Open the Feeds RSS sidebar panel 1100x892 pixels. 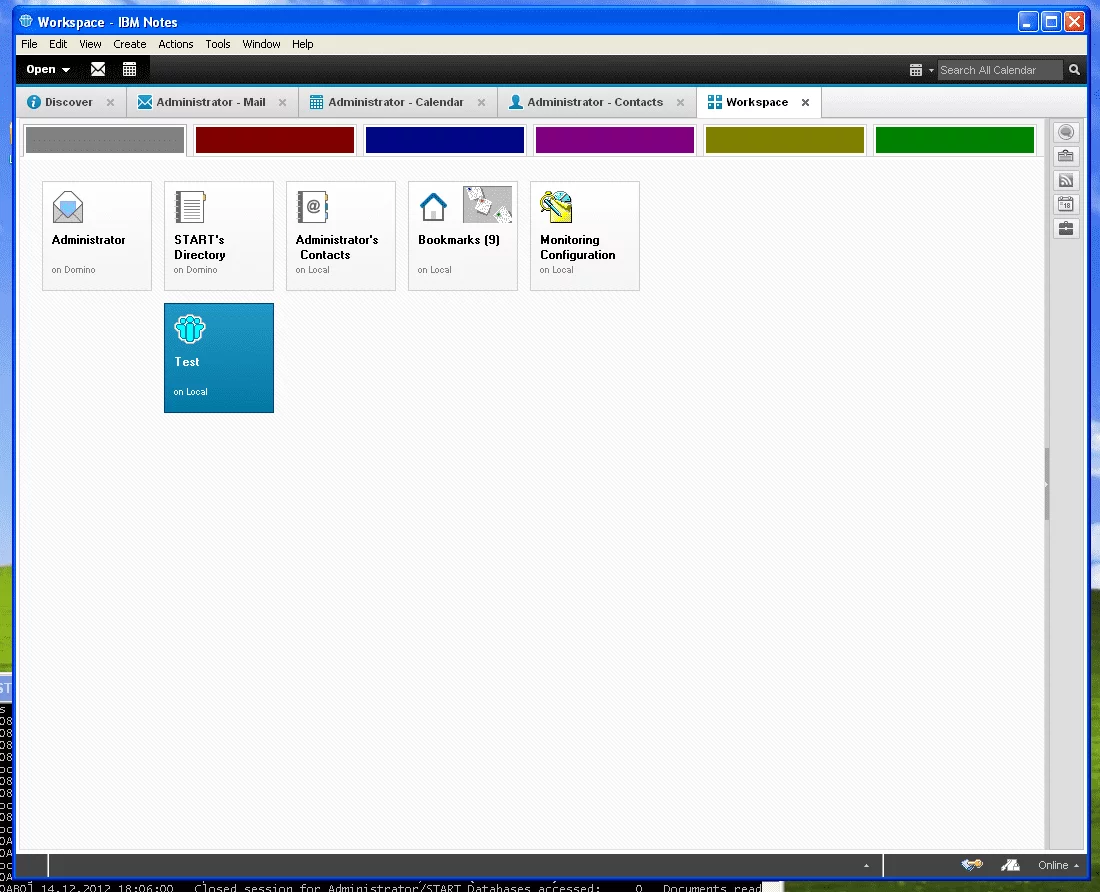pyautogui.click(x=1066, y=181)
